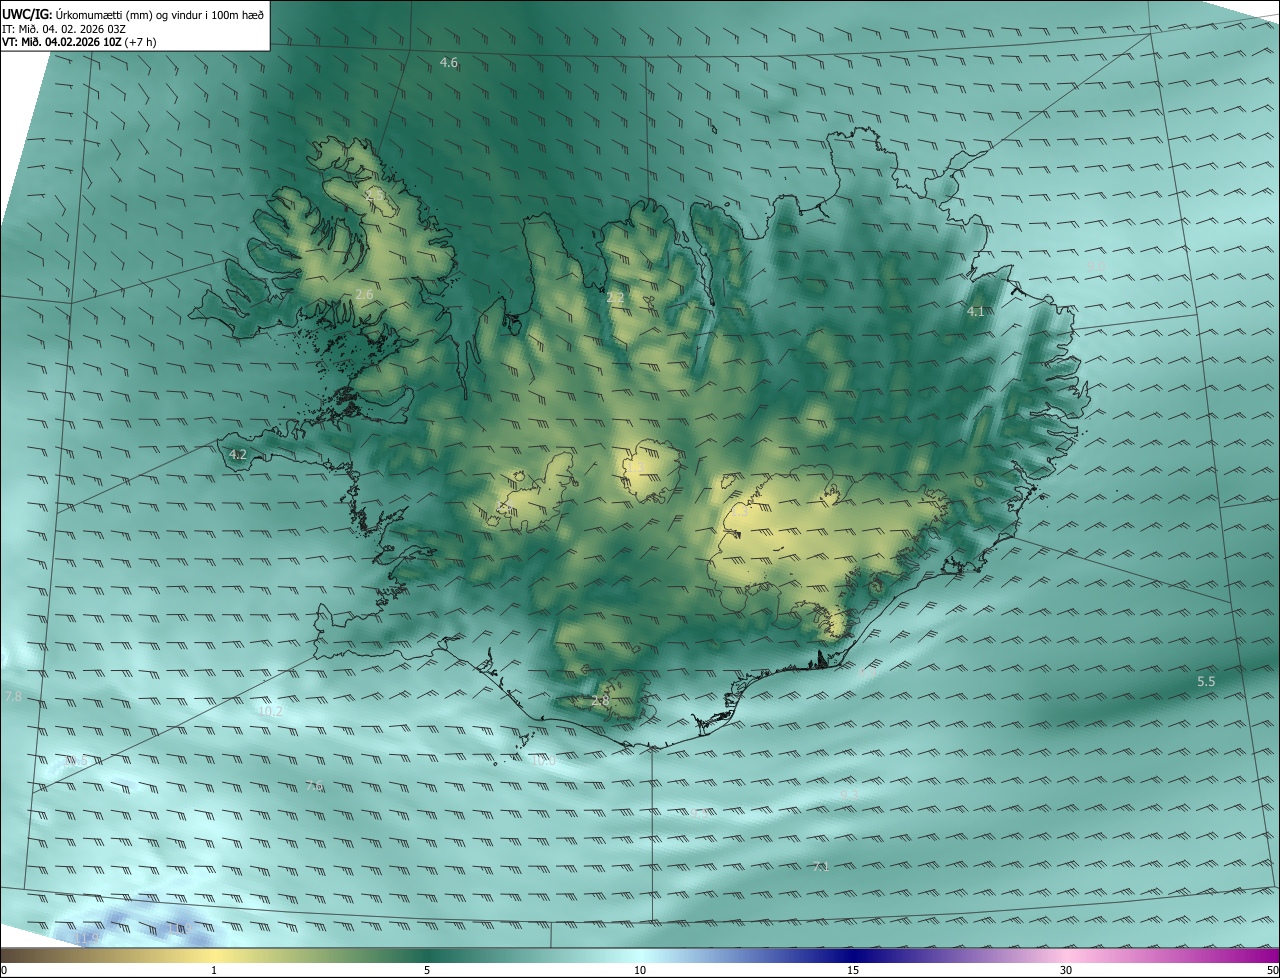Click the 4.2 value on the western peninsula

pos(237,454)
